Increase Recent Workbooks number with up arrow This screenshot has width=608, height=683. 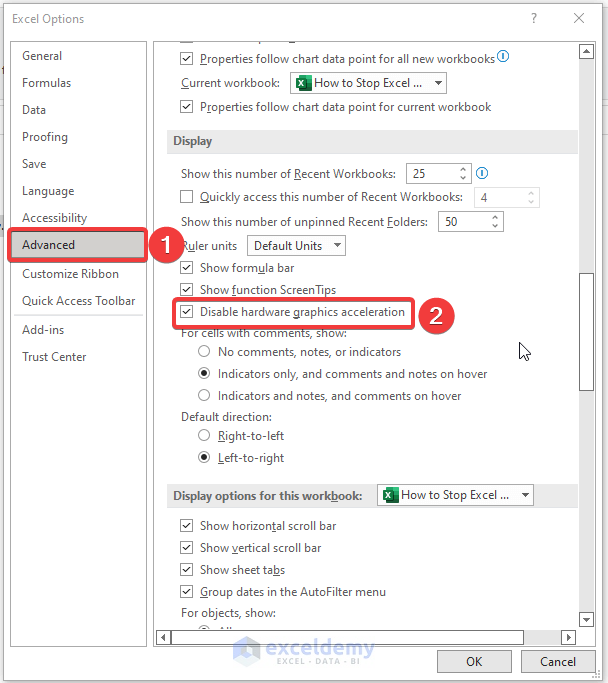click(463, 169)
